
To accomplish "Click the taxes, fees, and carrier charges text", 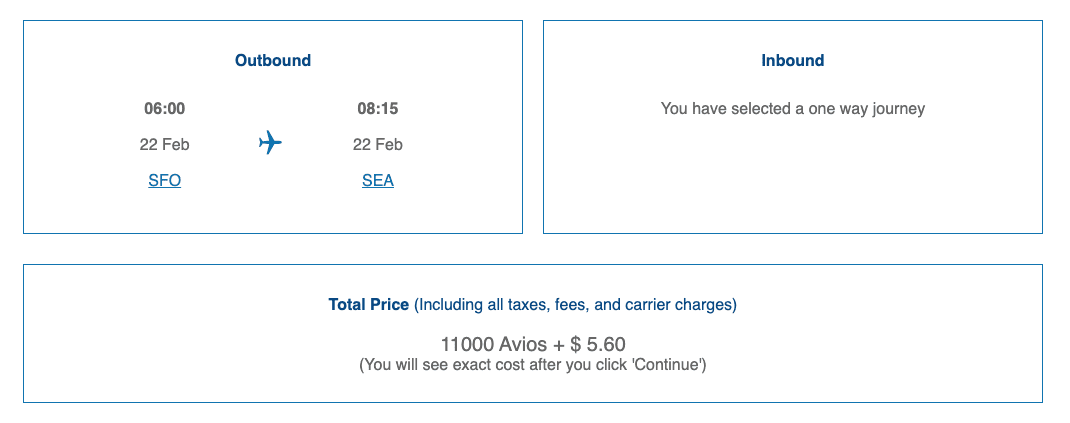I will click(x=575, y=304).
